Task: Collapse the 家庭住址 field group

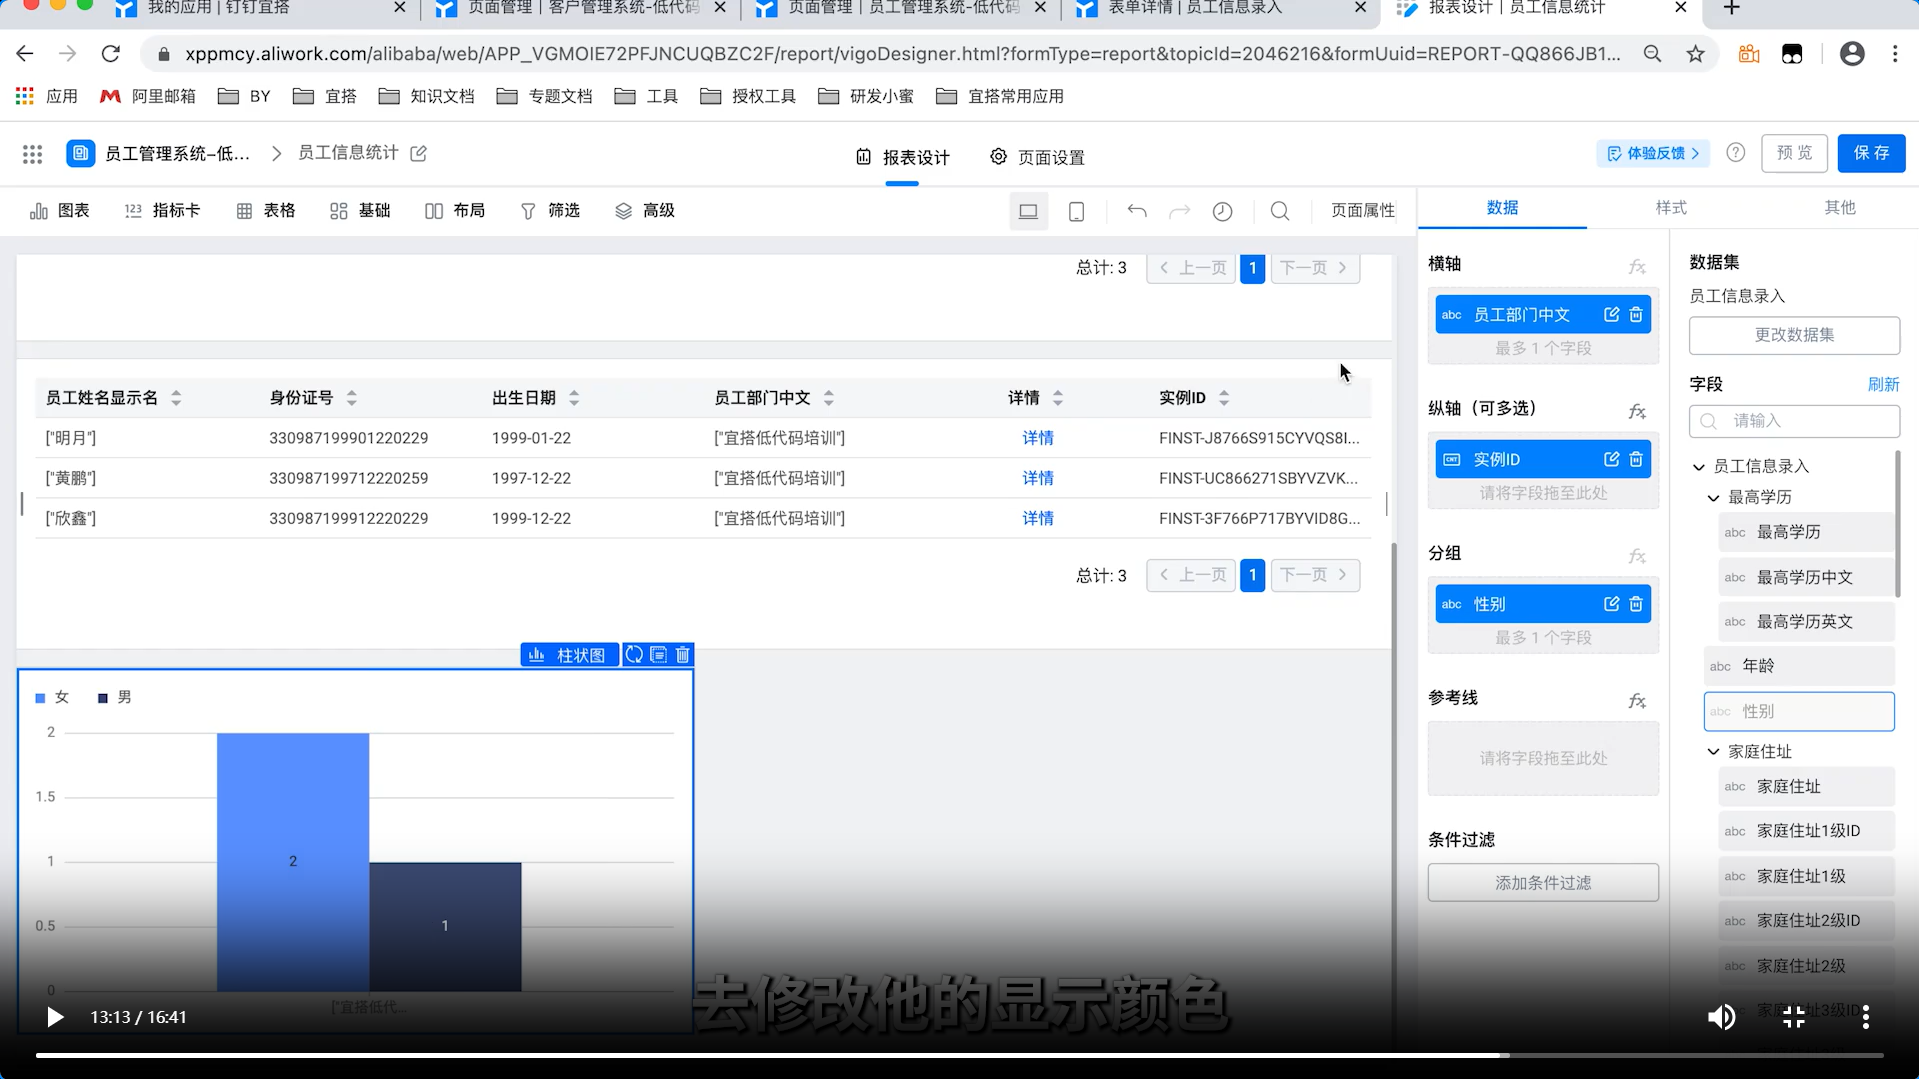Action: tap(1713, 752)
